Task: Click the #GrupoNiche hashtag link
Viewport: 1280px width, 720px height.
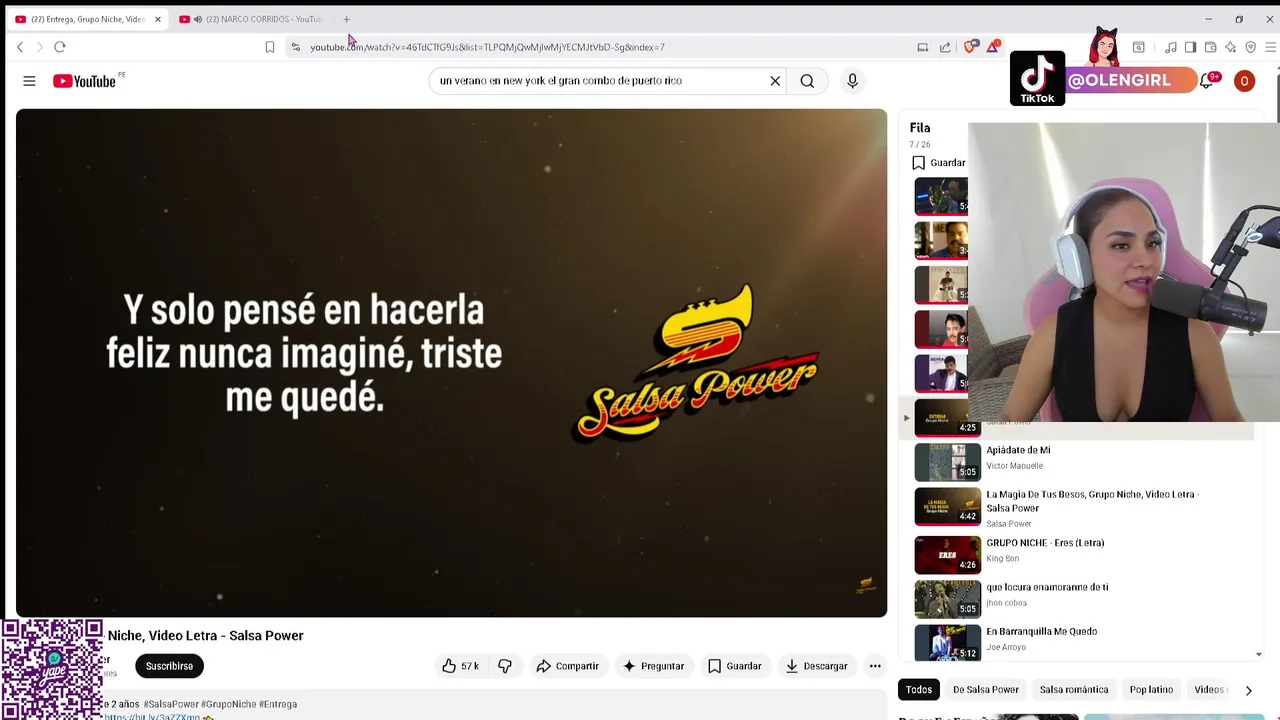Action: coord(229,704)
